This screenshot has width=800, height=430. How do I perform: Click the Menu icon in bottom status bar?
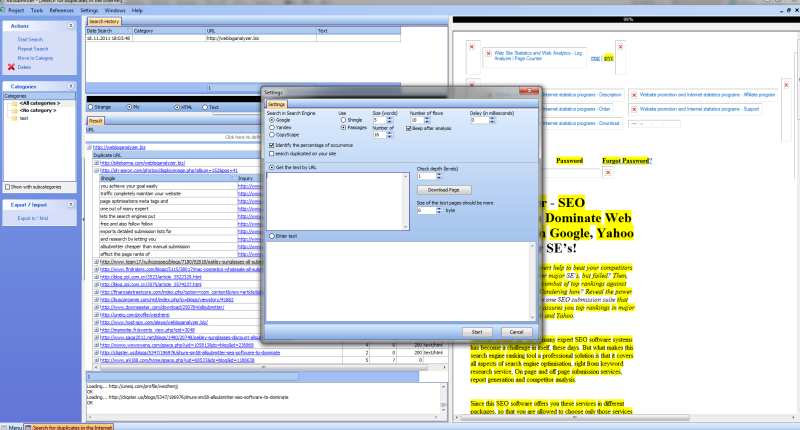(x=5, y=427)
